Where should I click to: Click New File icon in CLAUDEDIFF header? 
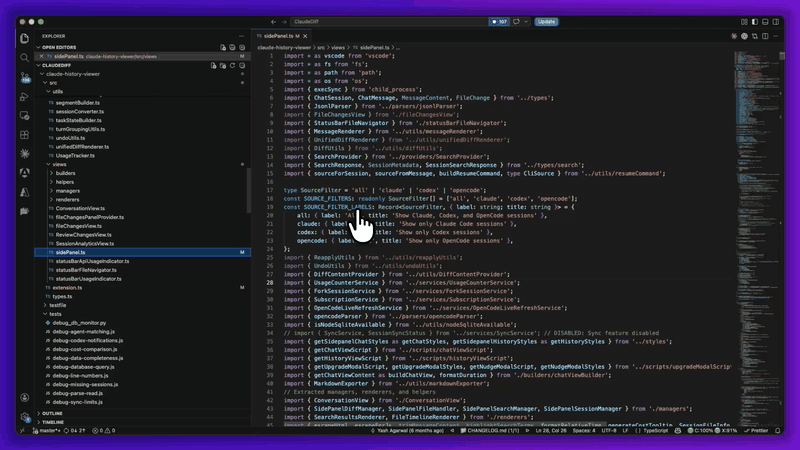[x=213, y=65]
